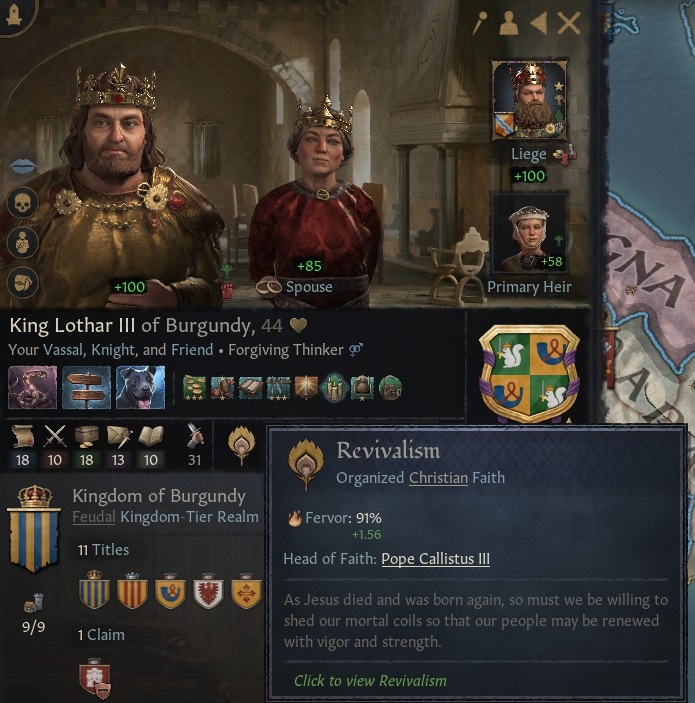Select the Kingdom of Burgundy striped banner

34,530
